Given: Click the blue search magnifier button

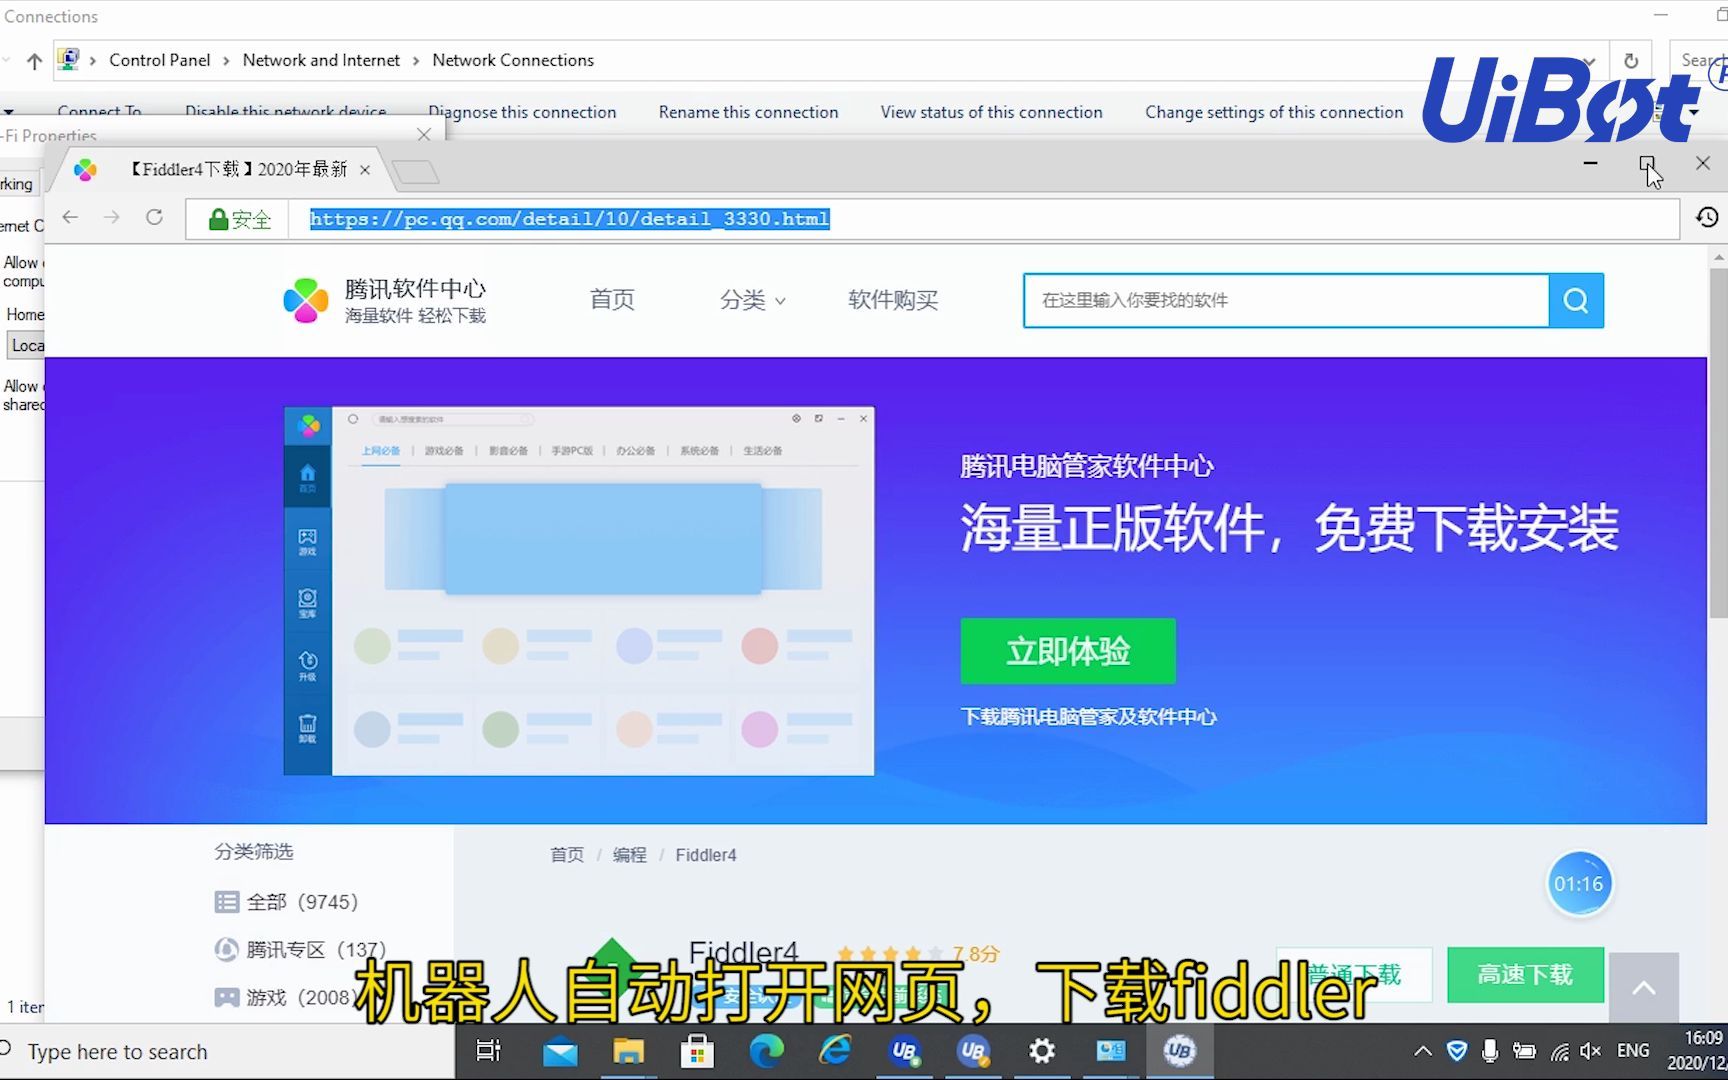Looking at the screenshot, I should coord(1576,300).
